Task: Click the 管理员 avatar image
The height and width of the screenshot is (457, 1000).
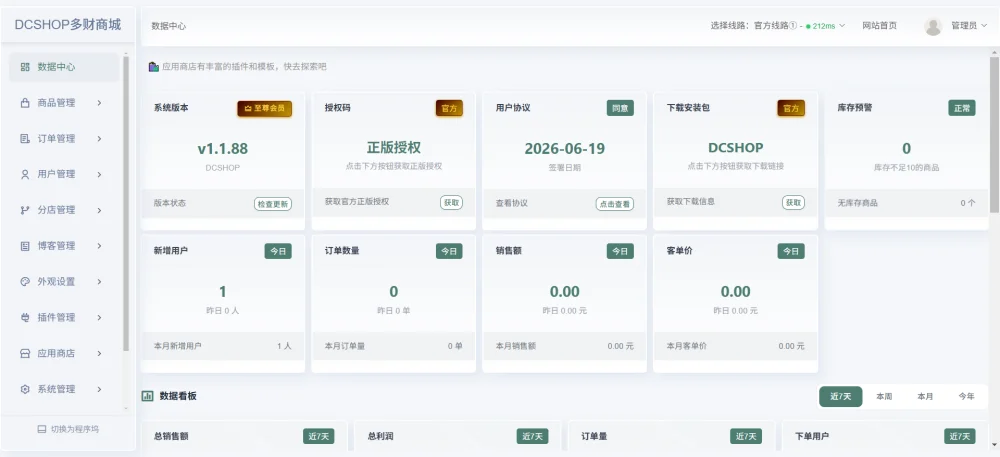Action: [933, 26]
